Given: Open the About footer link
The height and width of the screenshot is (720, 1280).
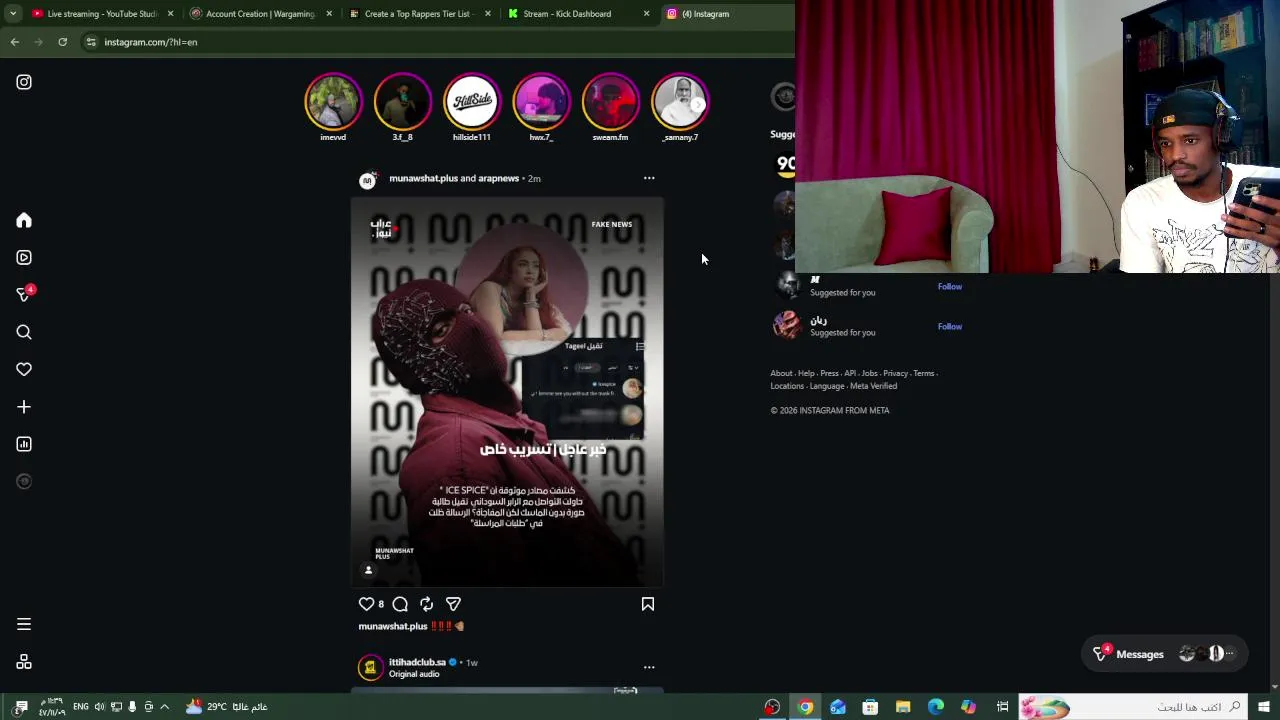Looking at the screenshot, I should (781, 373).
